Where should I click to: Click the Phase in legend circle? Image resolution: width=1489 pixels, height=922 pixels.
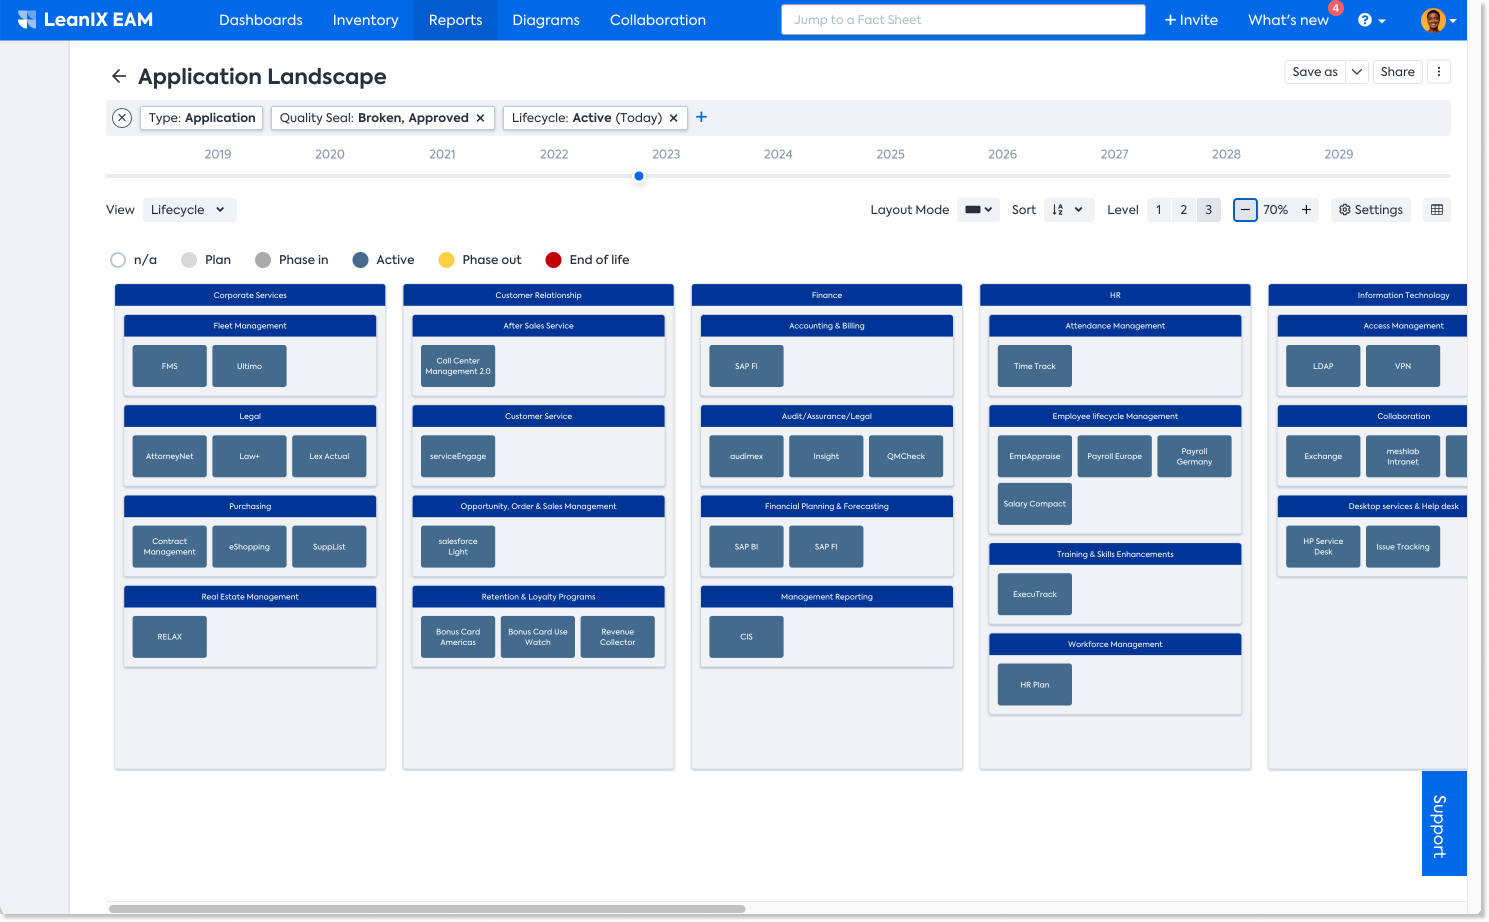(263, 260)
